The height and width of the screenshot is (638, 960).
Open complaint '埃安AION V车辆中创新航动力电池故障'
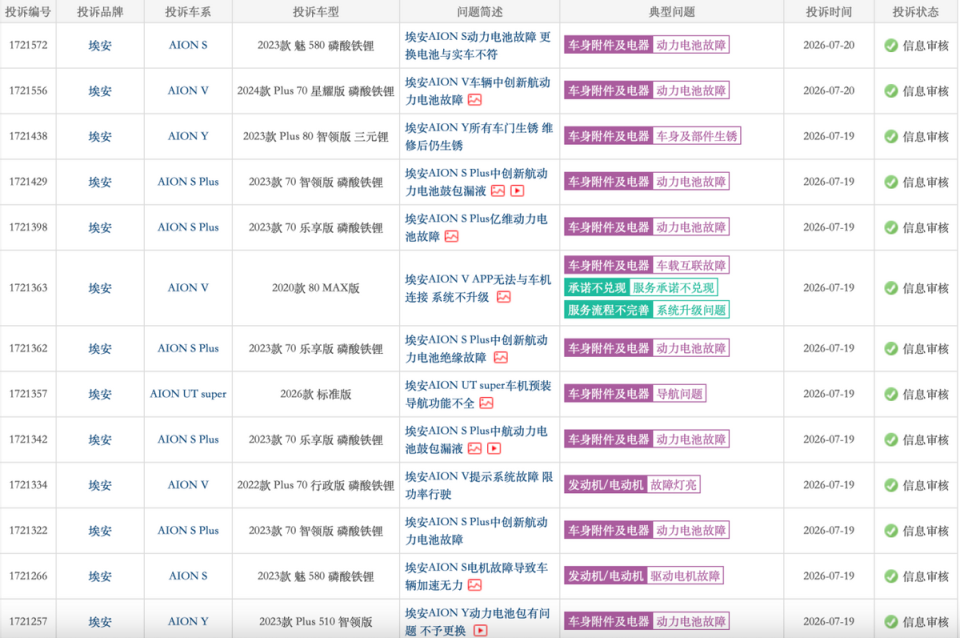(x=478, y=91)
